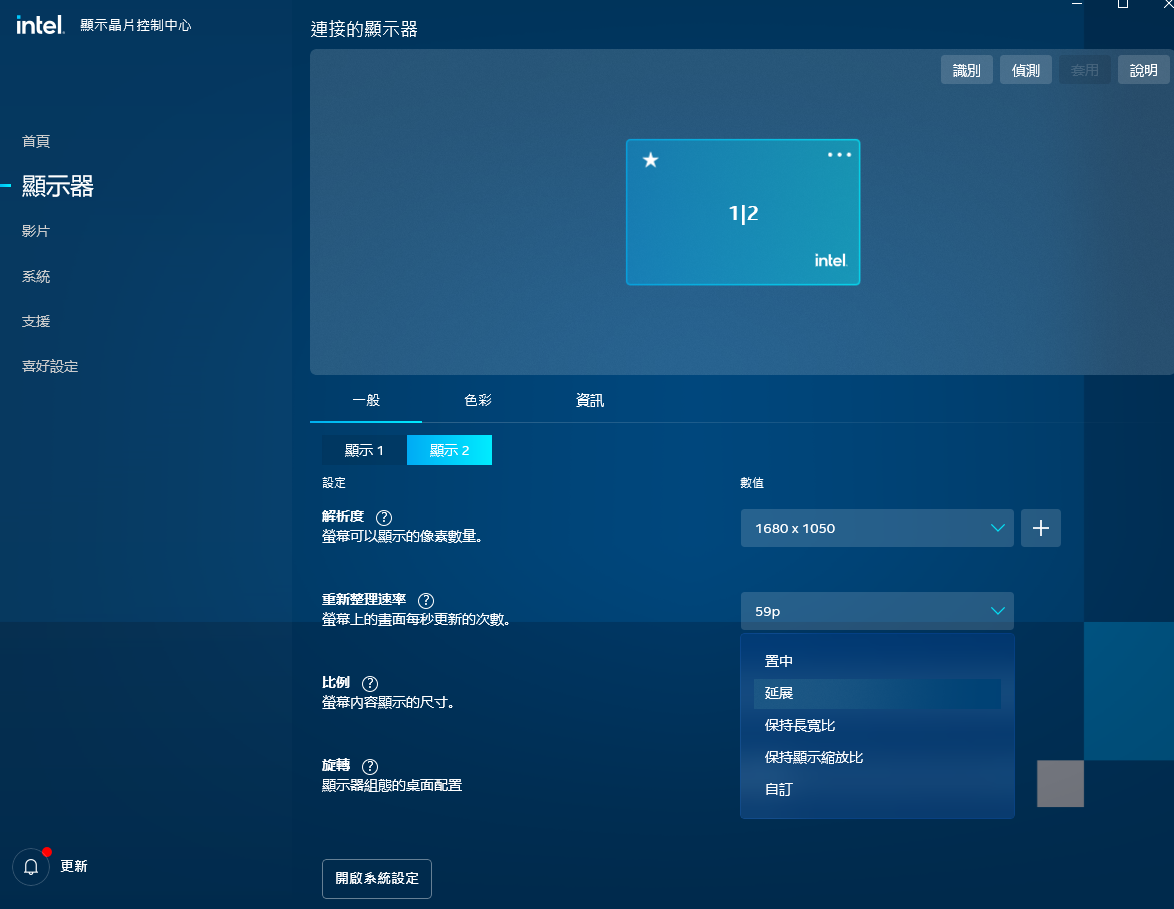Expand the 59p refresh rate dropdown
This screenshot has width=1174, height=909.
pyautogui.click(x=877, y=611)
